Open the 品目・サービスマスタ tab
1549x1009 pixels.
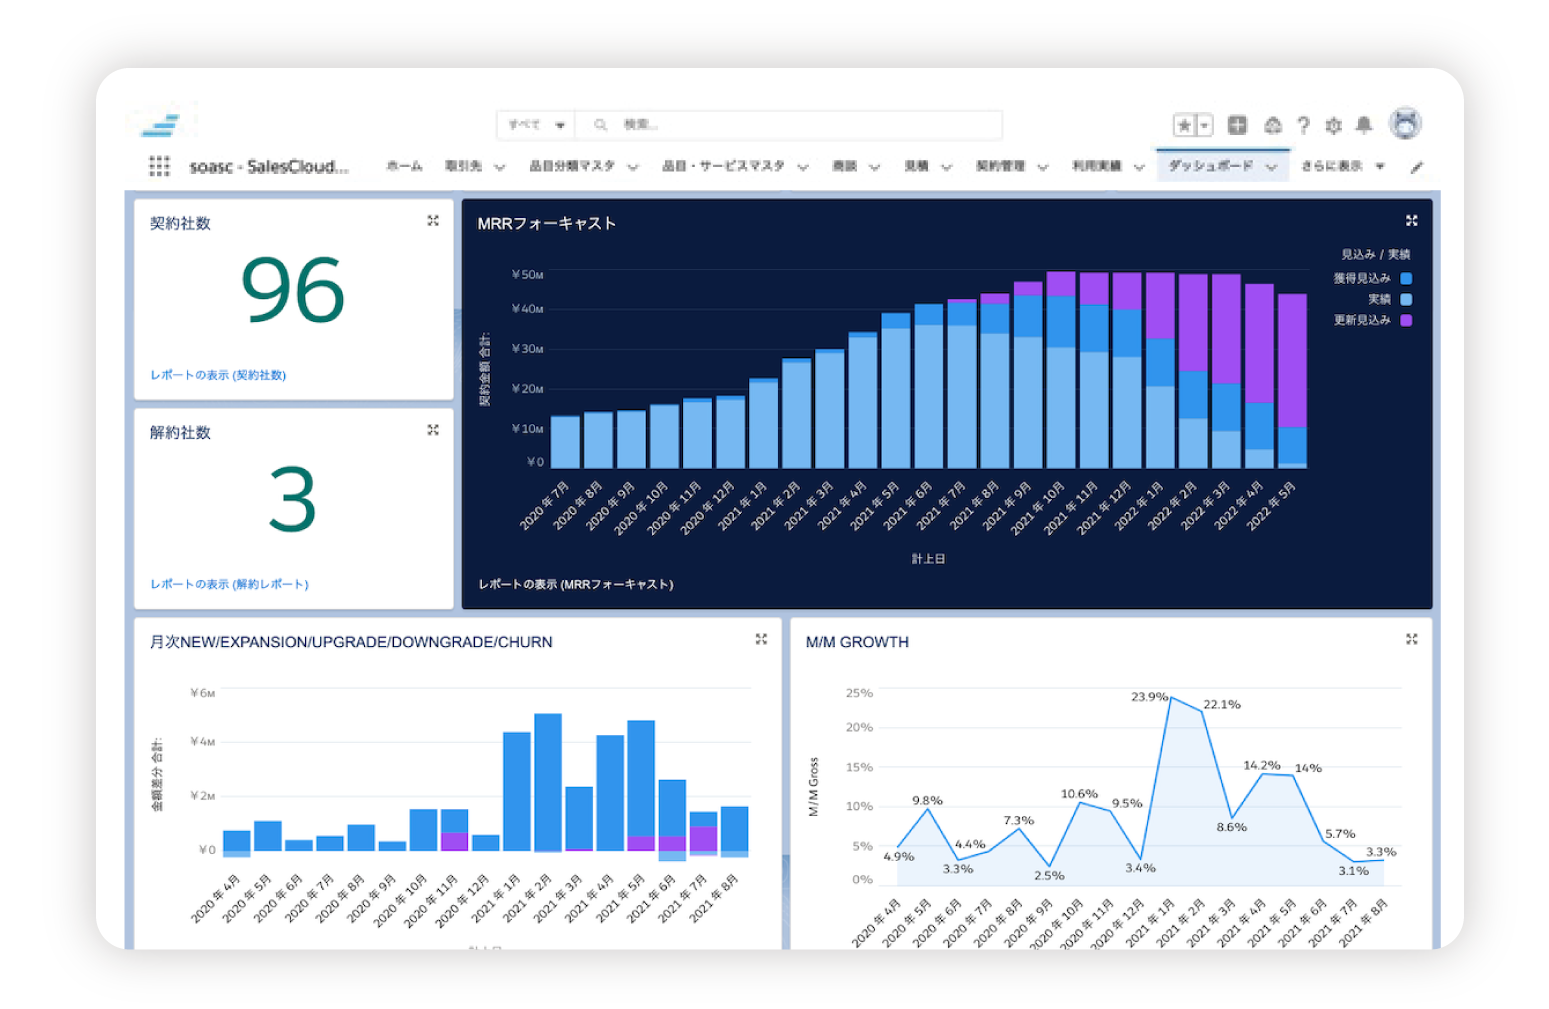[723, 166]
